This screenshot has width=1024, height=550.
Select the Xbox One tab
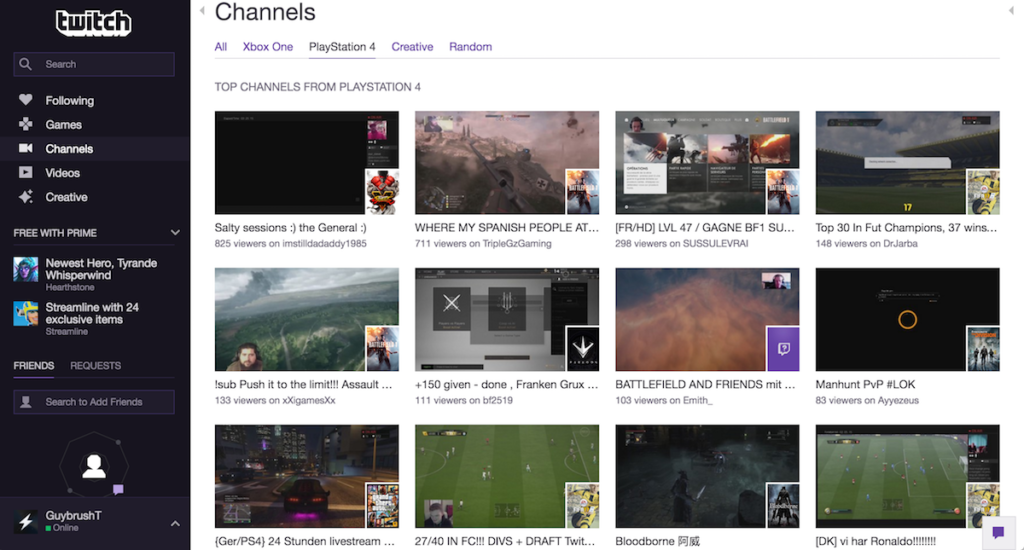click(x=268, y=46)
